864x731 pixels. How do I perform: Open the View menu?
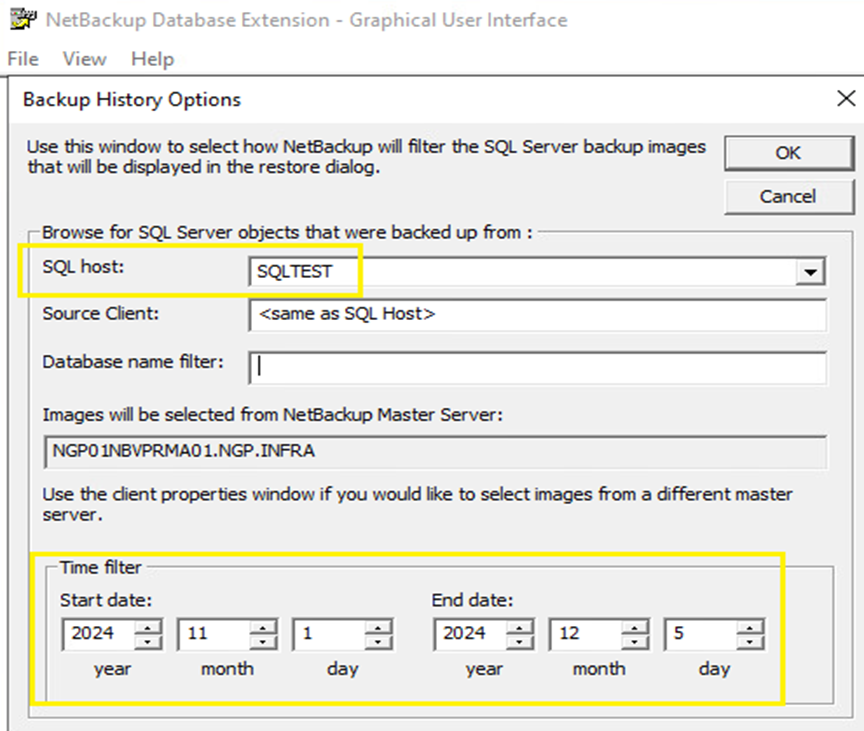click(x=84, y=59)
